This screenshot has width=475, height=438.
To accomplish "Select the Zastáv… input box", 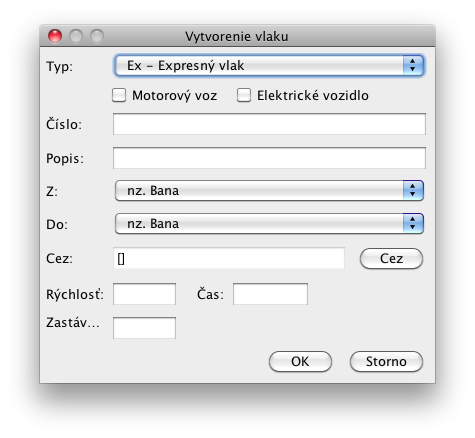I will click(x=144, y=328).
